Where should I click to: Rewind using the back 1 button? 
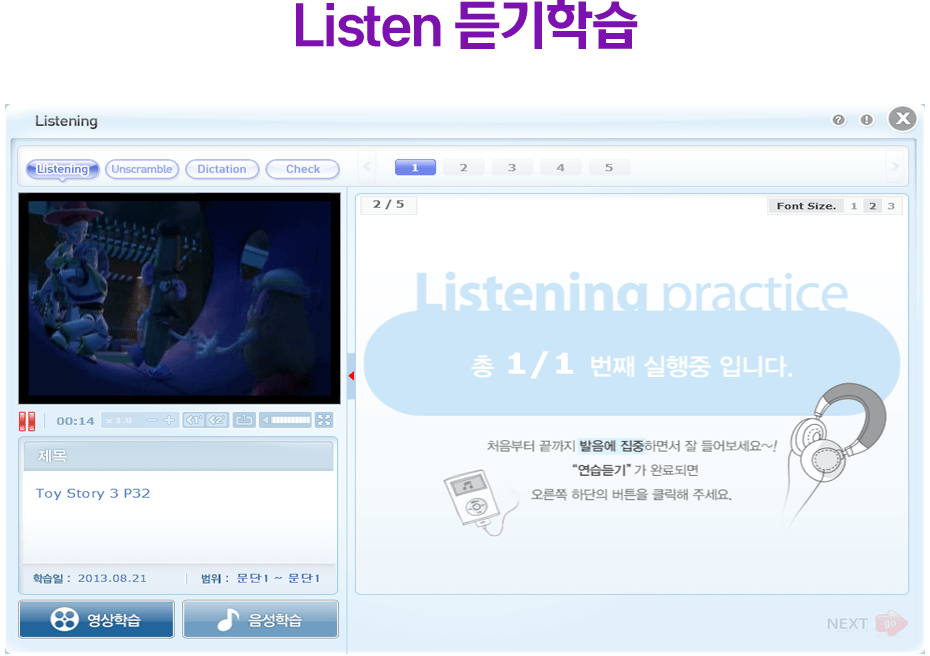[x=194, y=421]
